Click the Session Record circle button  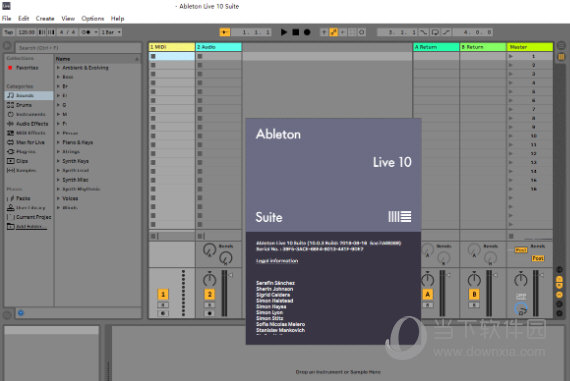point(361,32)
